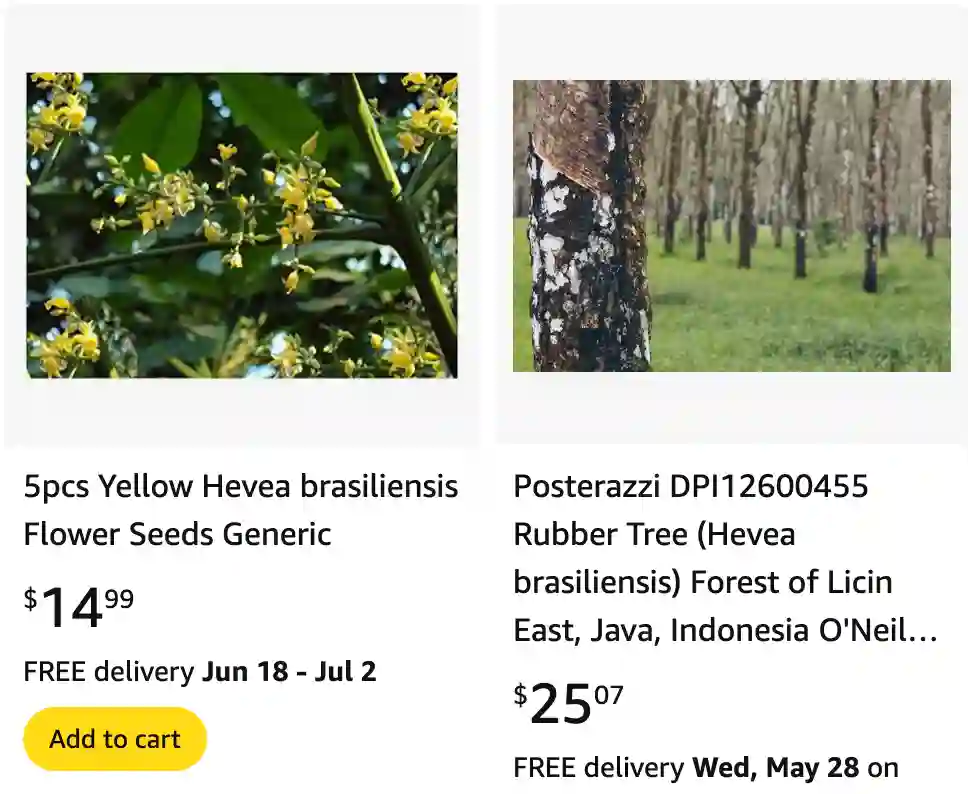Open the 5pcs Yellow Hevea brasiliensis Flower Seeds listing
The image size is (968, 794).
click(240, 510)
